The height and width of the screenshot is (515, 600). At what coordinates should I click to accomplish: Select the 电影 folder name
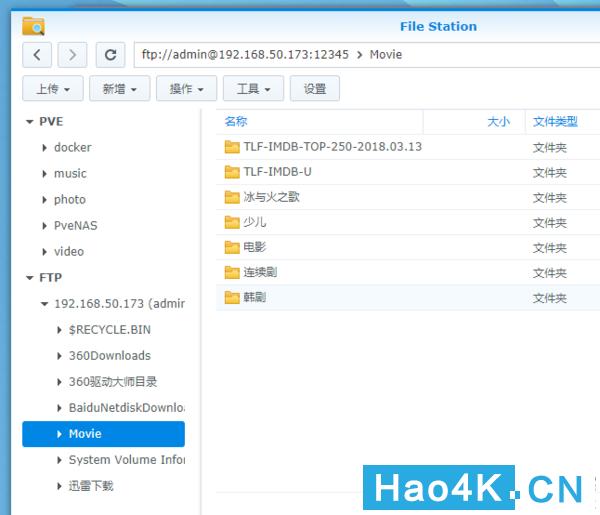pos(255,247)
